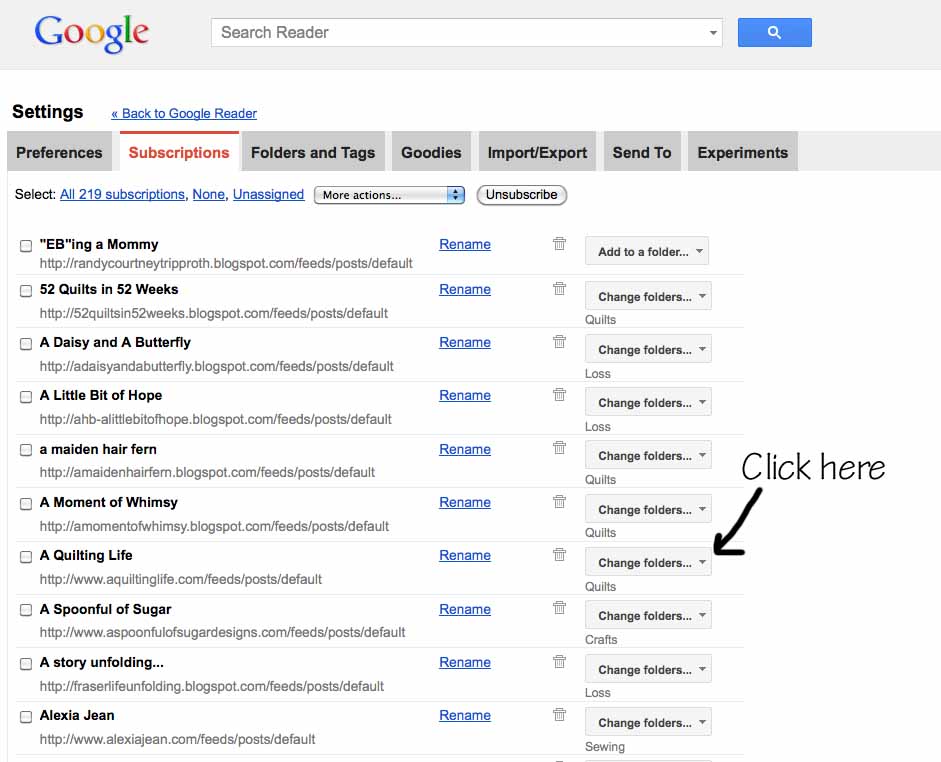Click the Unsubscribe button
Viewport: 941px width, 762px height.
521,194
